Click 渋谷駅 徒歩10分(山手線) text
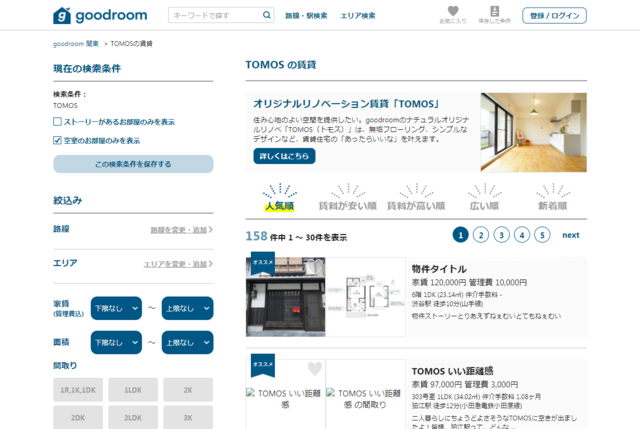Screen dimensions: 640x429 [x=447, y=304]
